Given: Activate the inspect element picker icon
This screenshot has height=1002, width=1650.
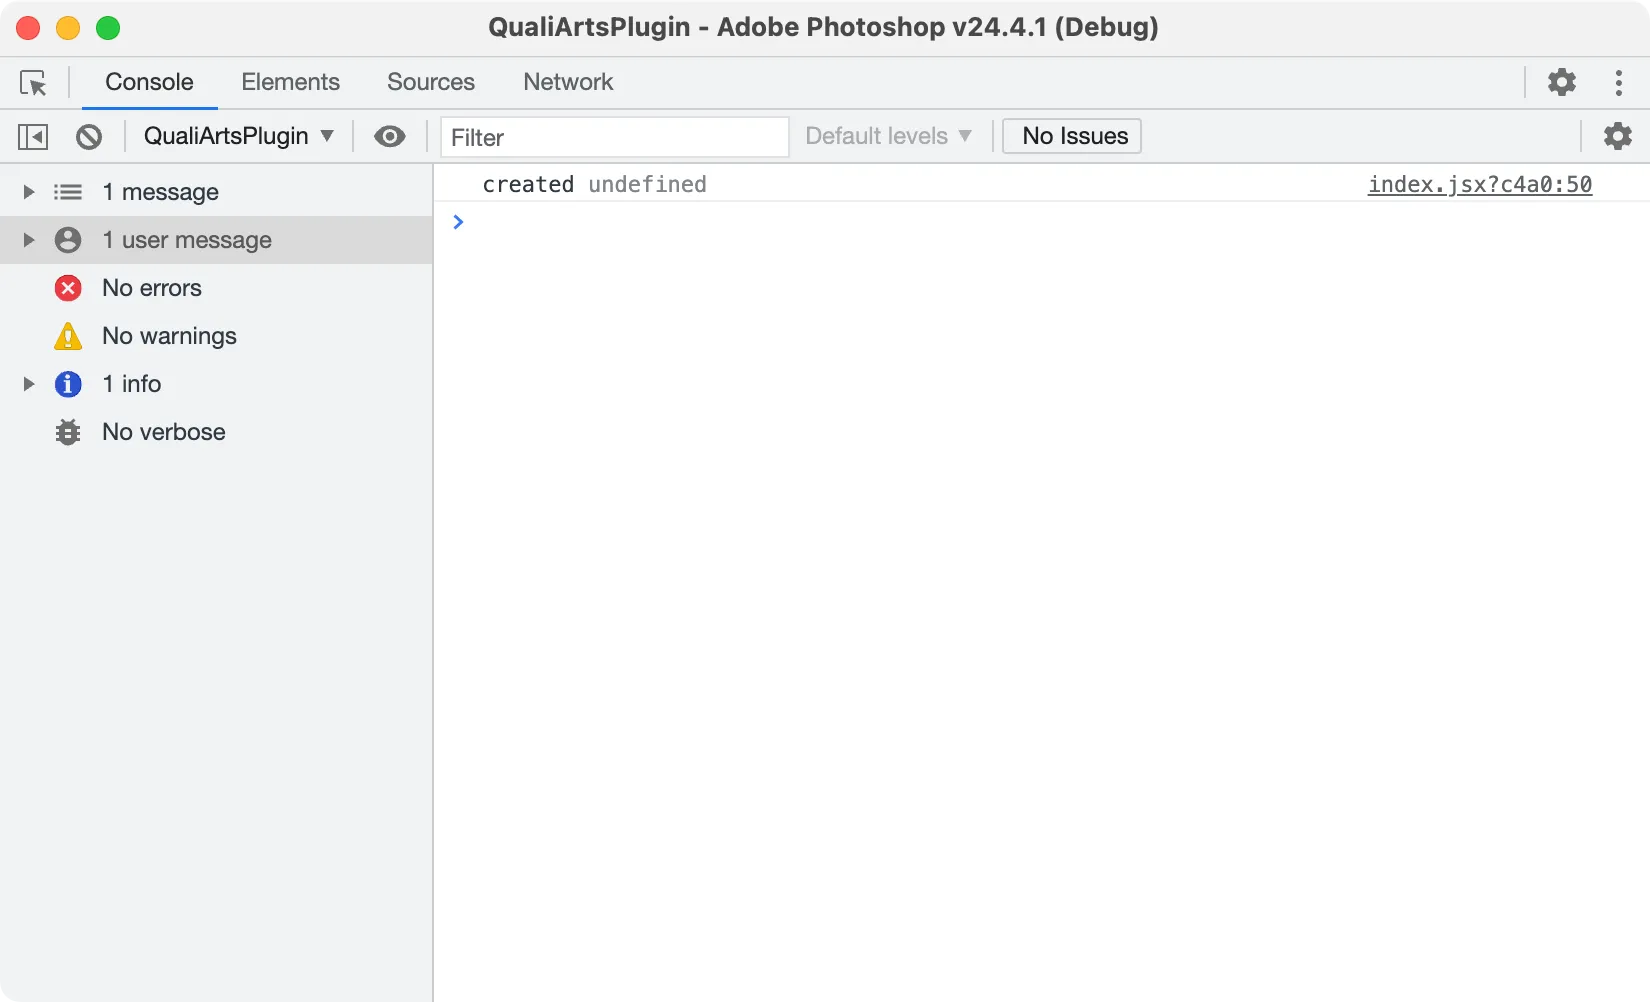Looking at the screenshot, I should (x=33, y=82).
